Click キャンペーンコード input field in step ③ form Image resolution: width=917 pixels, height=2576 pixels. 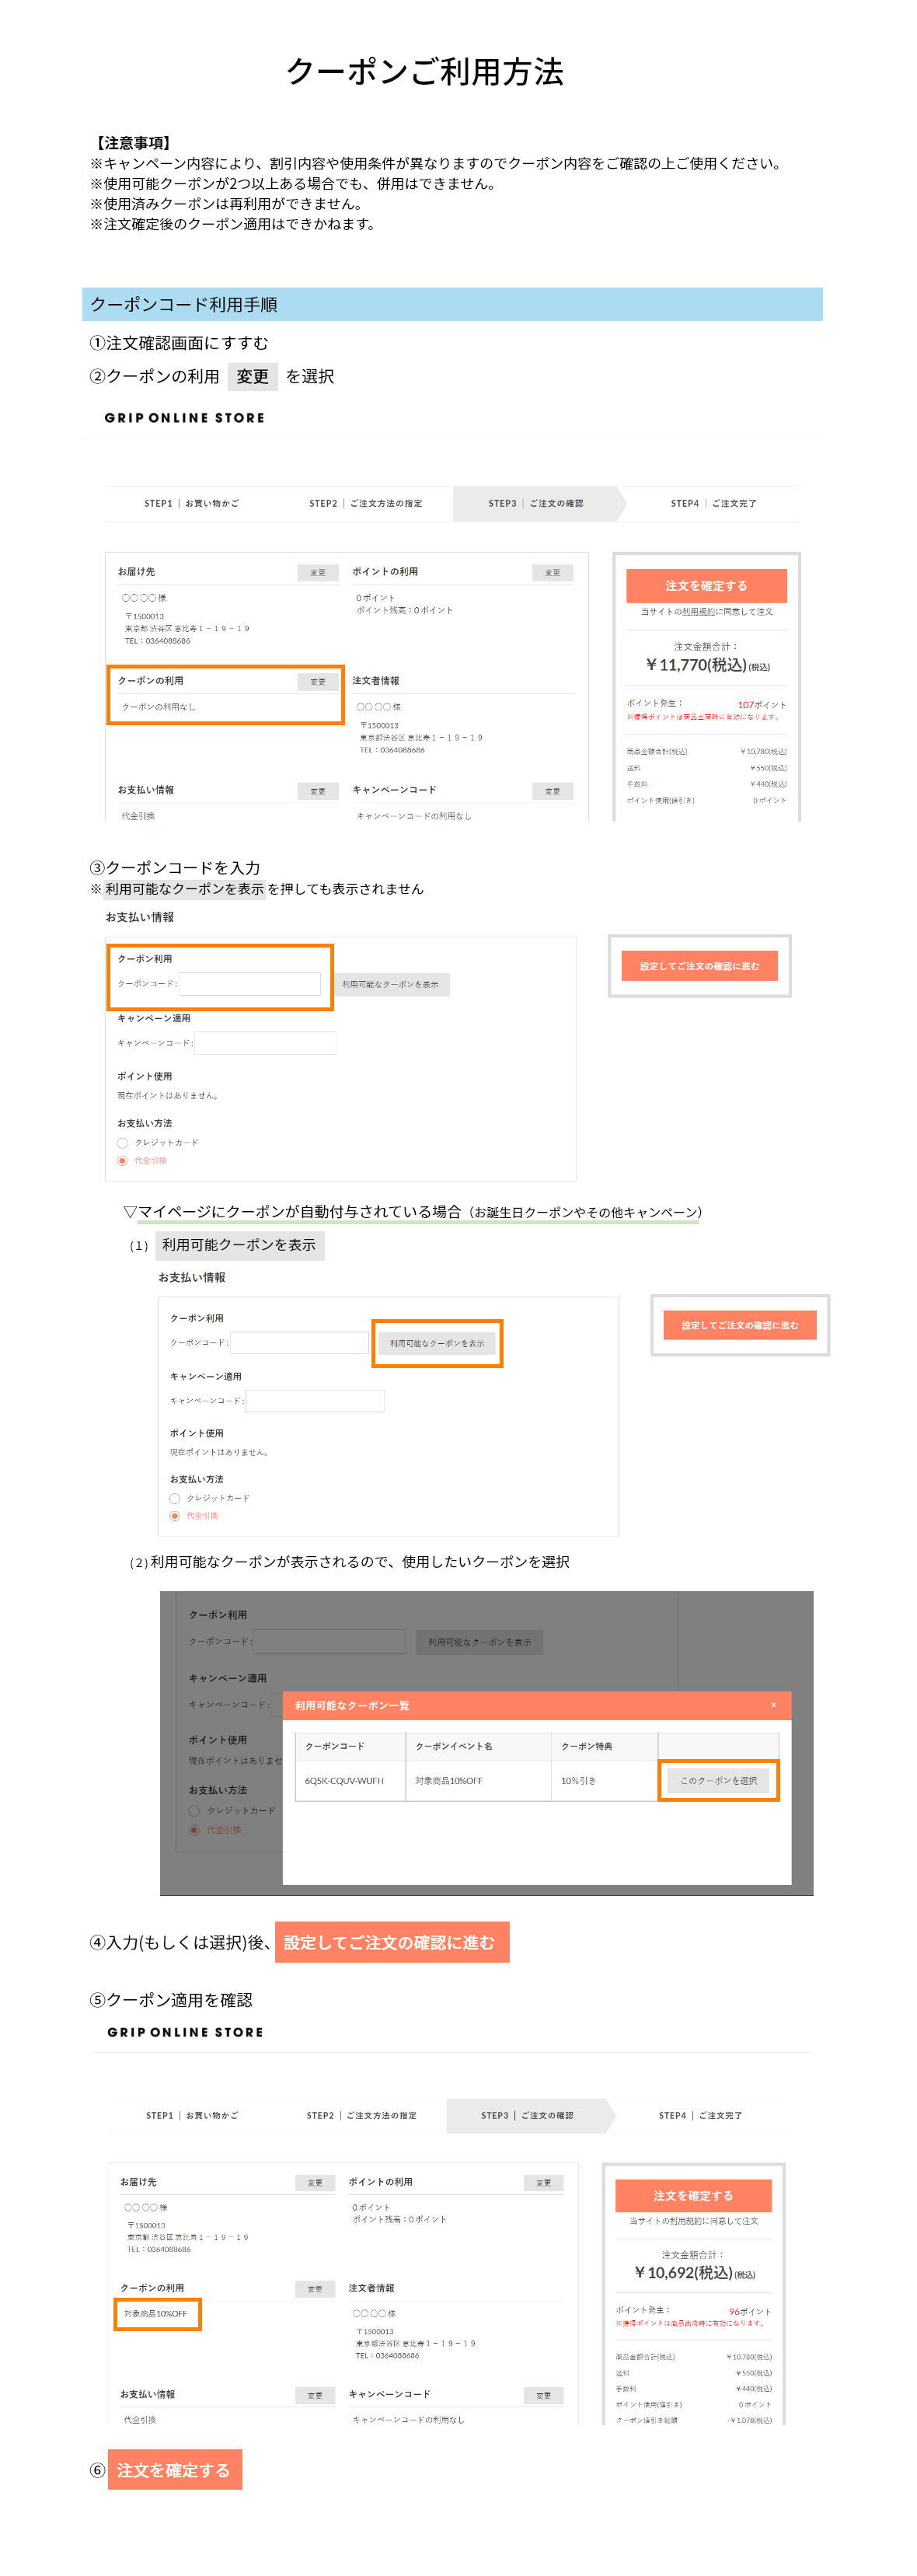pyautogui.click(x=265, y=1043)
